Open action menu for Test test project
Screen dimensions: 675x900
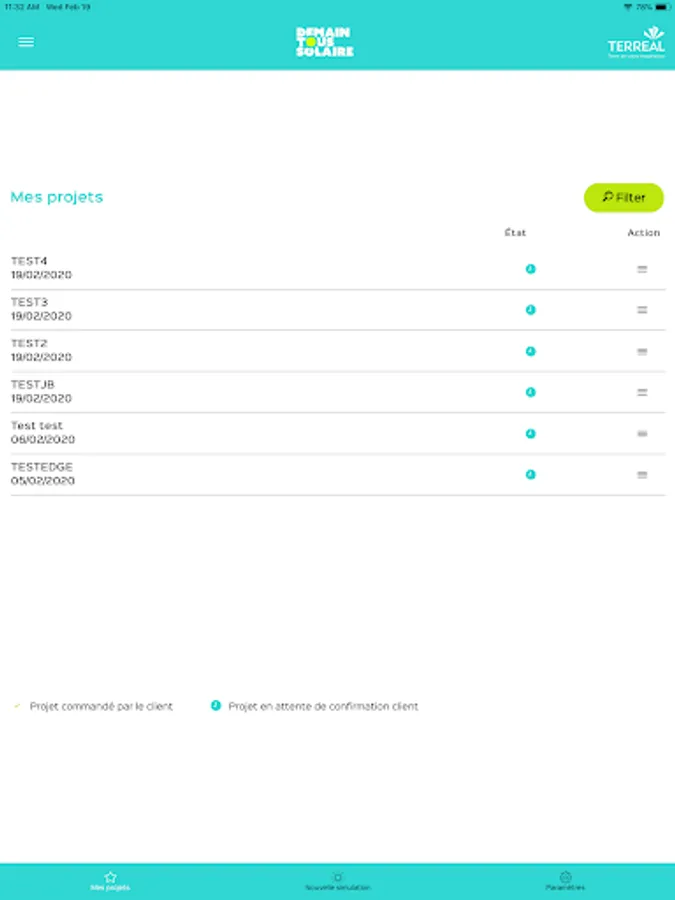[x=642, y=434]
